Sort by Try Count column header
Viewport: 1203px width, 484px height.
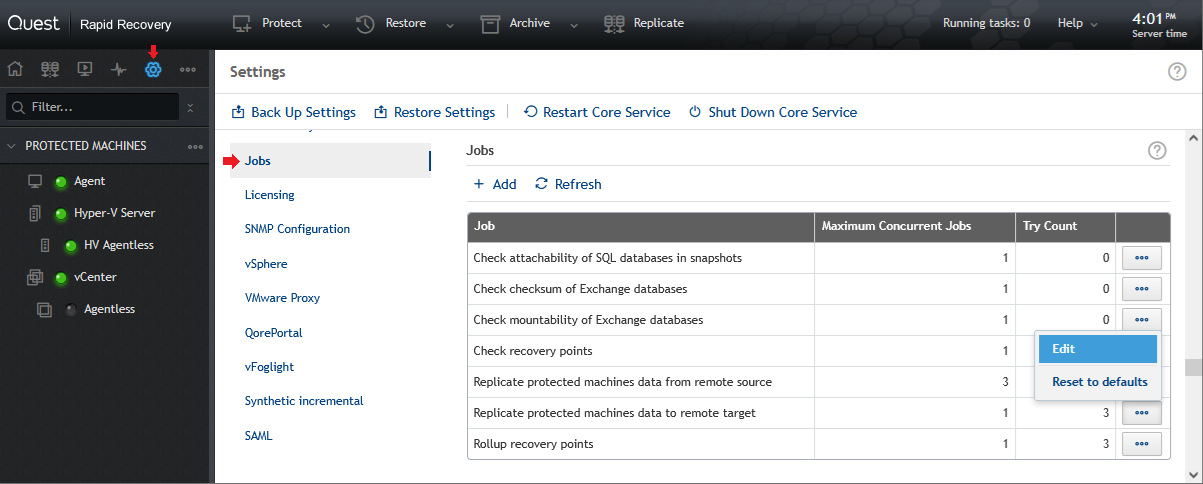click(x=1065, y=226)
